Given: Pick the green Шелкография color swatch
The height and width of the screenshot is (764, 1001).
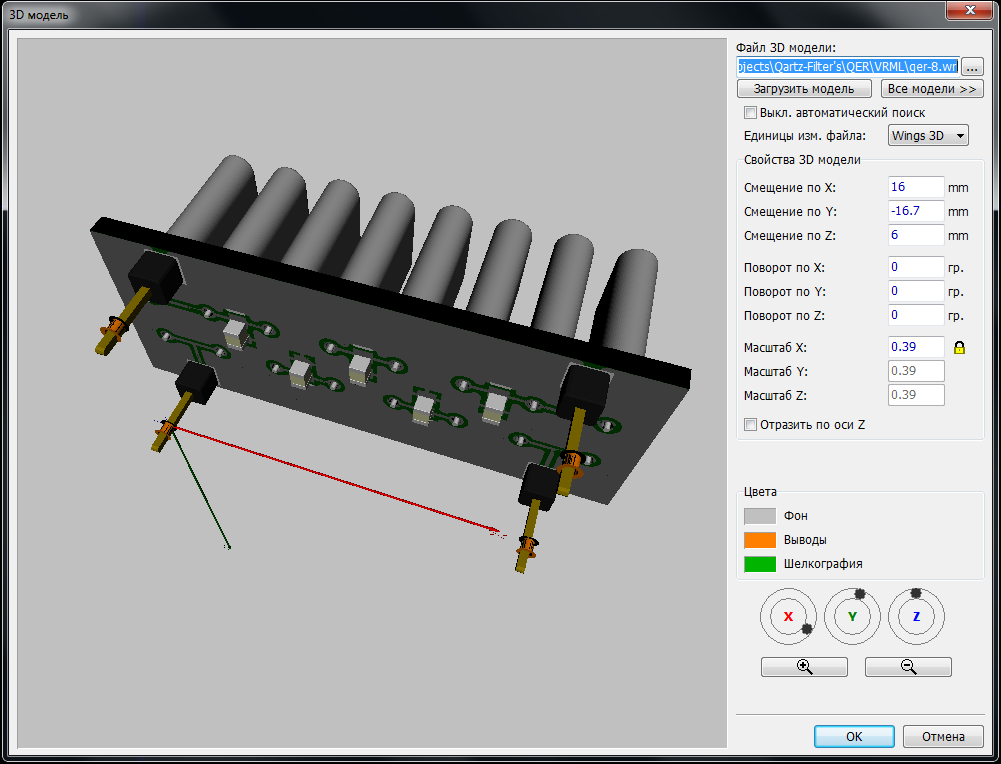Looking at the screenshot, I should pyautogui.click(x=760, y=564).
